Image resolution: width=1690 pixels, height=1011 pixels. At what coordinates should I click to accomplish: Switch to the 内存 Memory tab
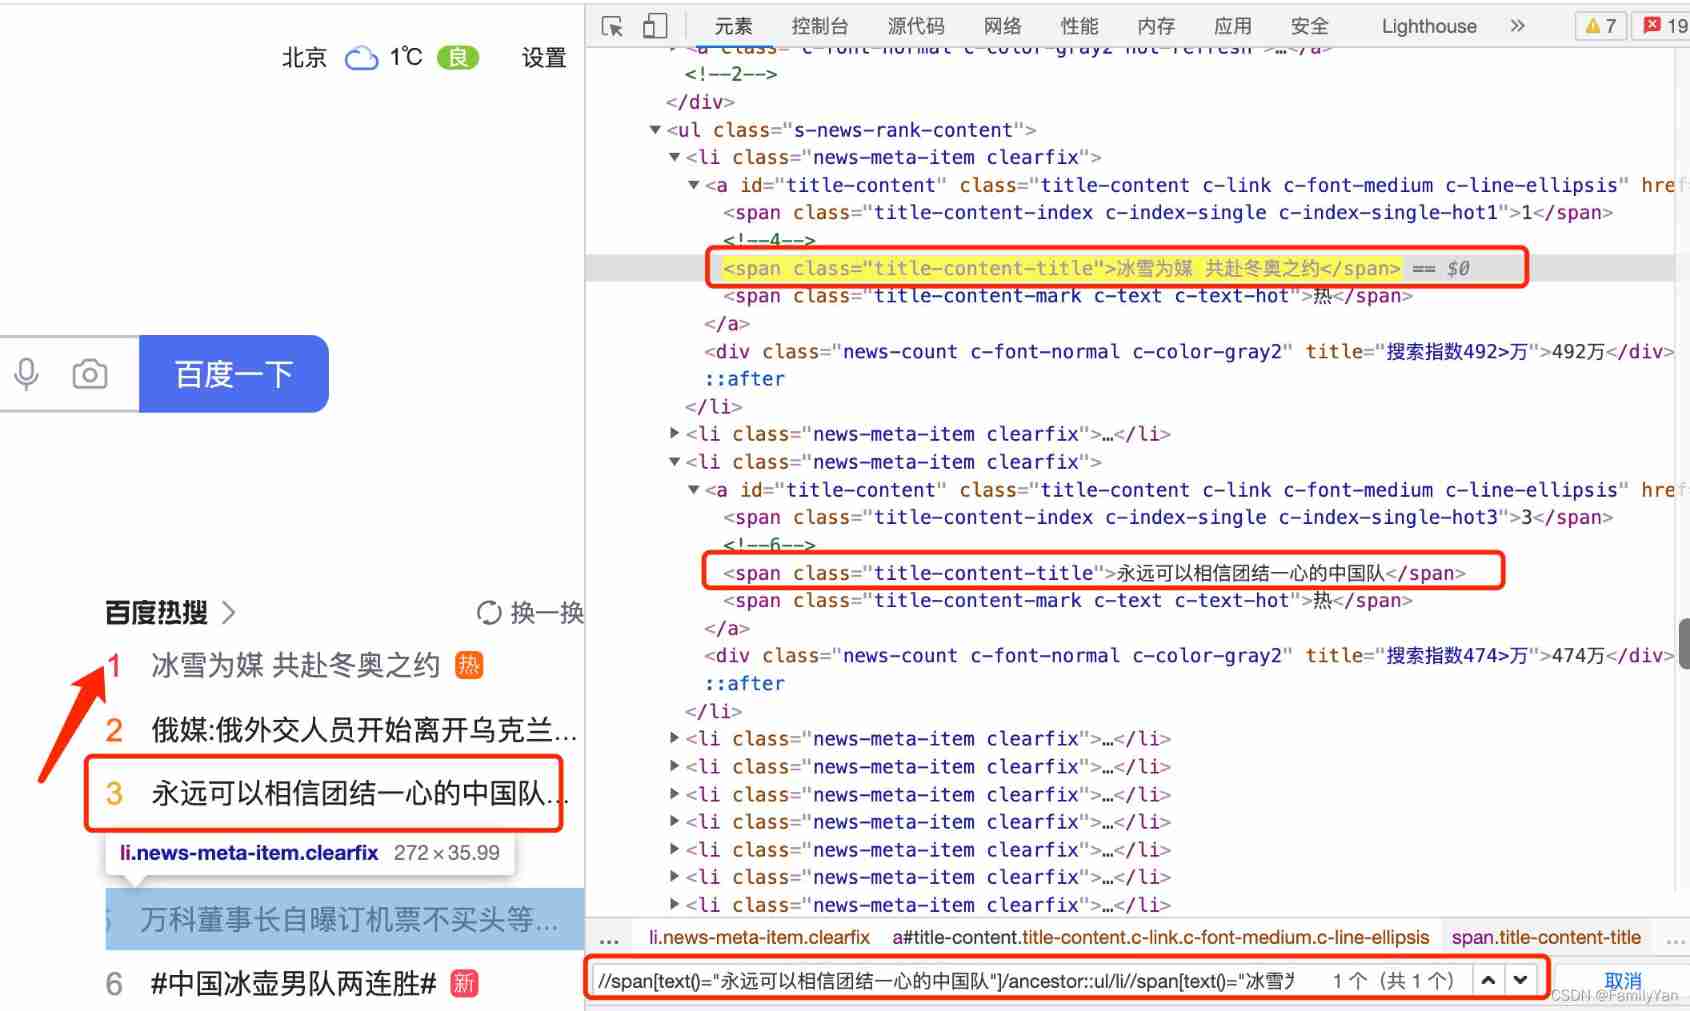[1156, 26]
